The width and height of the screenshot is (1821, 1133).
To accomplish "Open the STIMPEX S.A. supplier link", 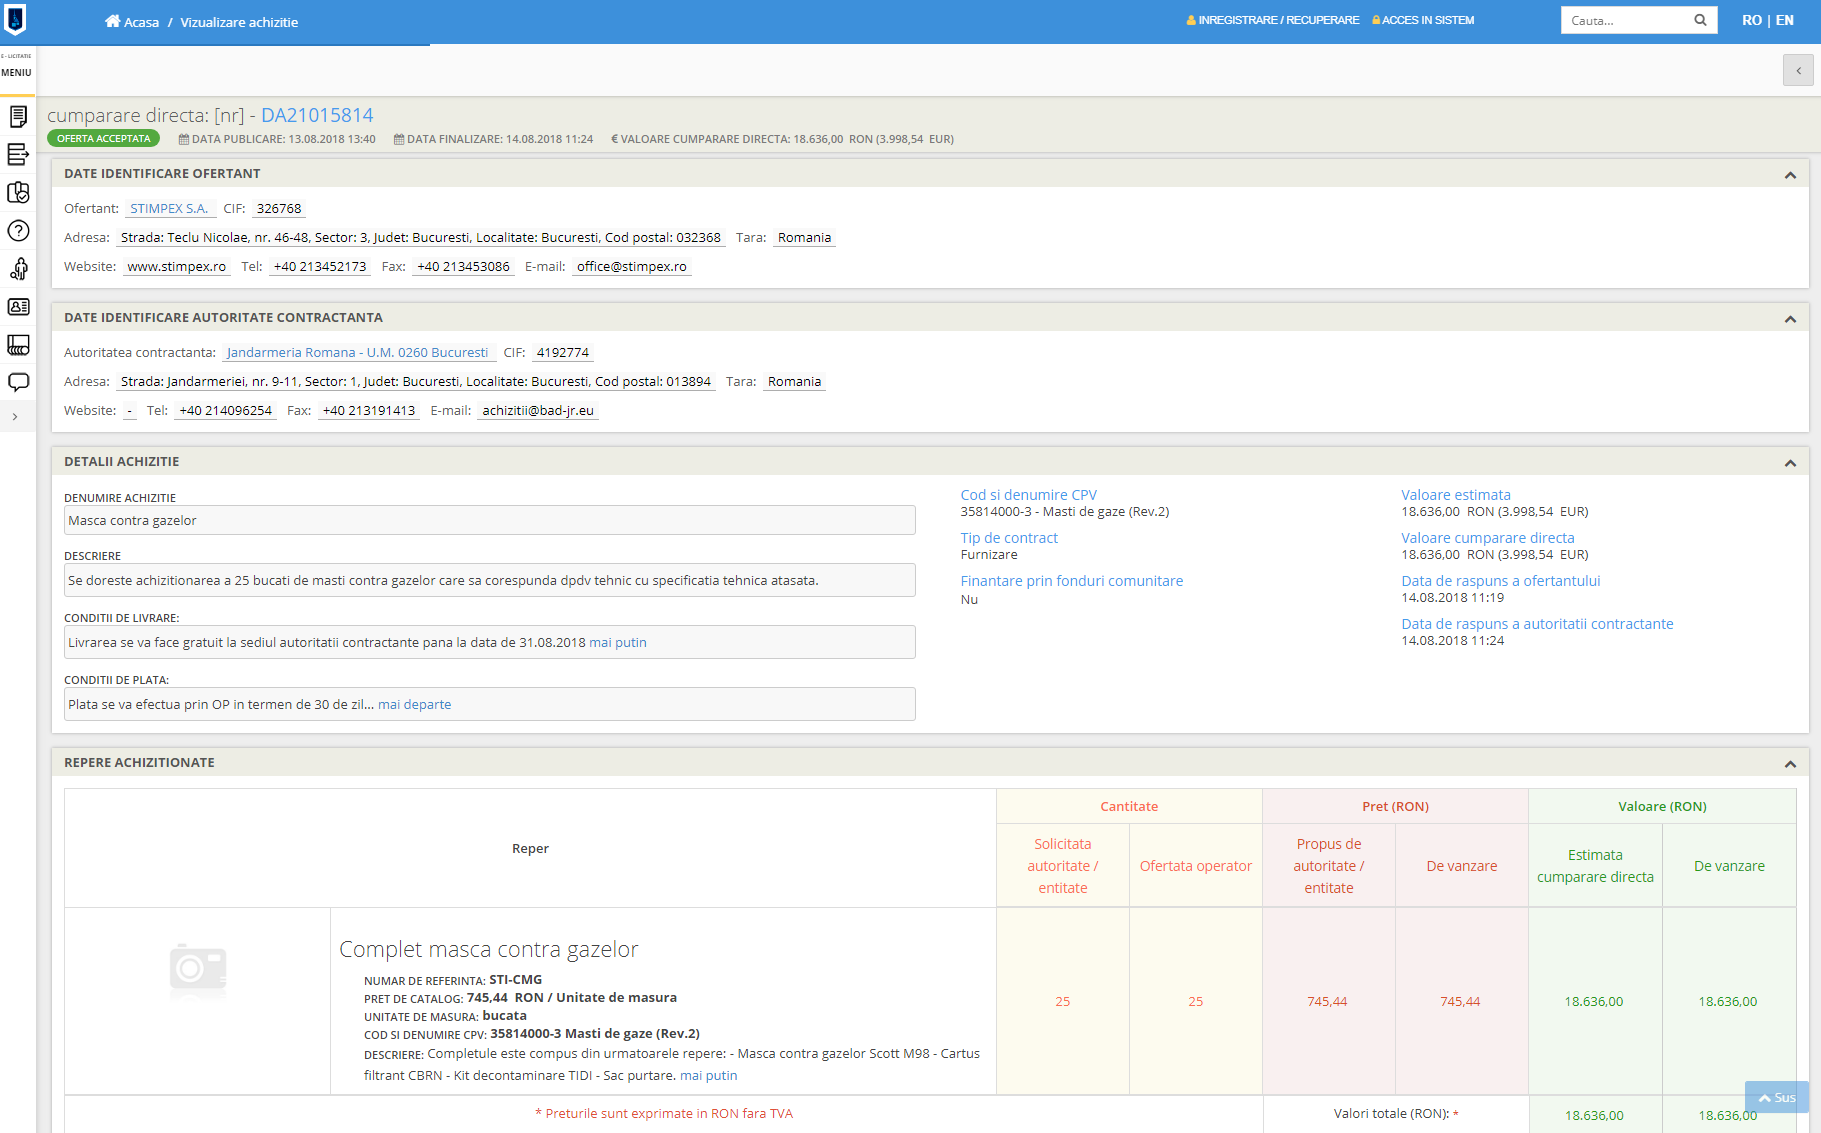I will (x=169, y=209).
